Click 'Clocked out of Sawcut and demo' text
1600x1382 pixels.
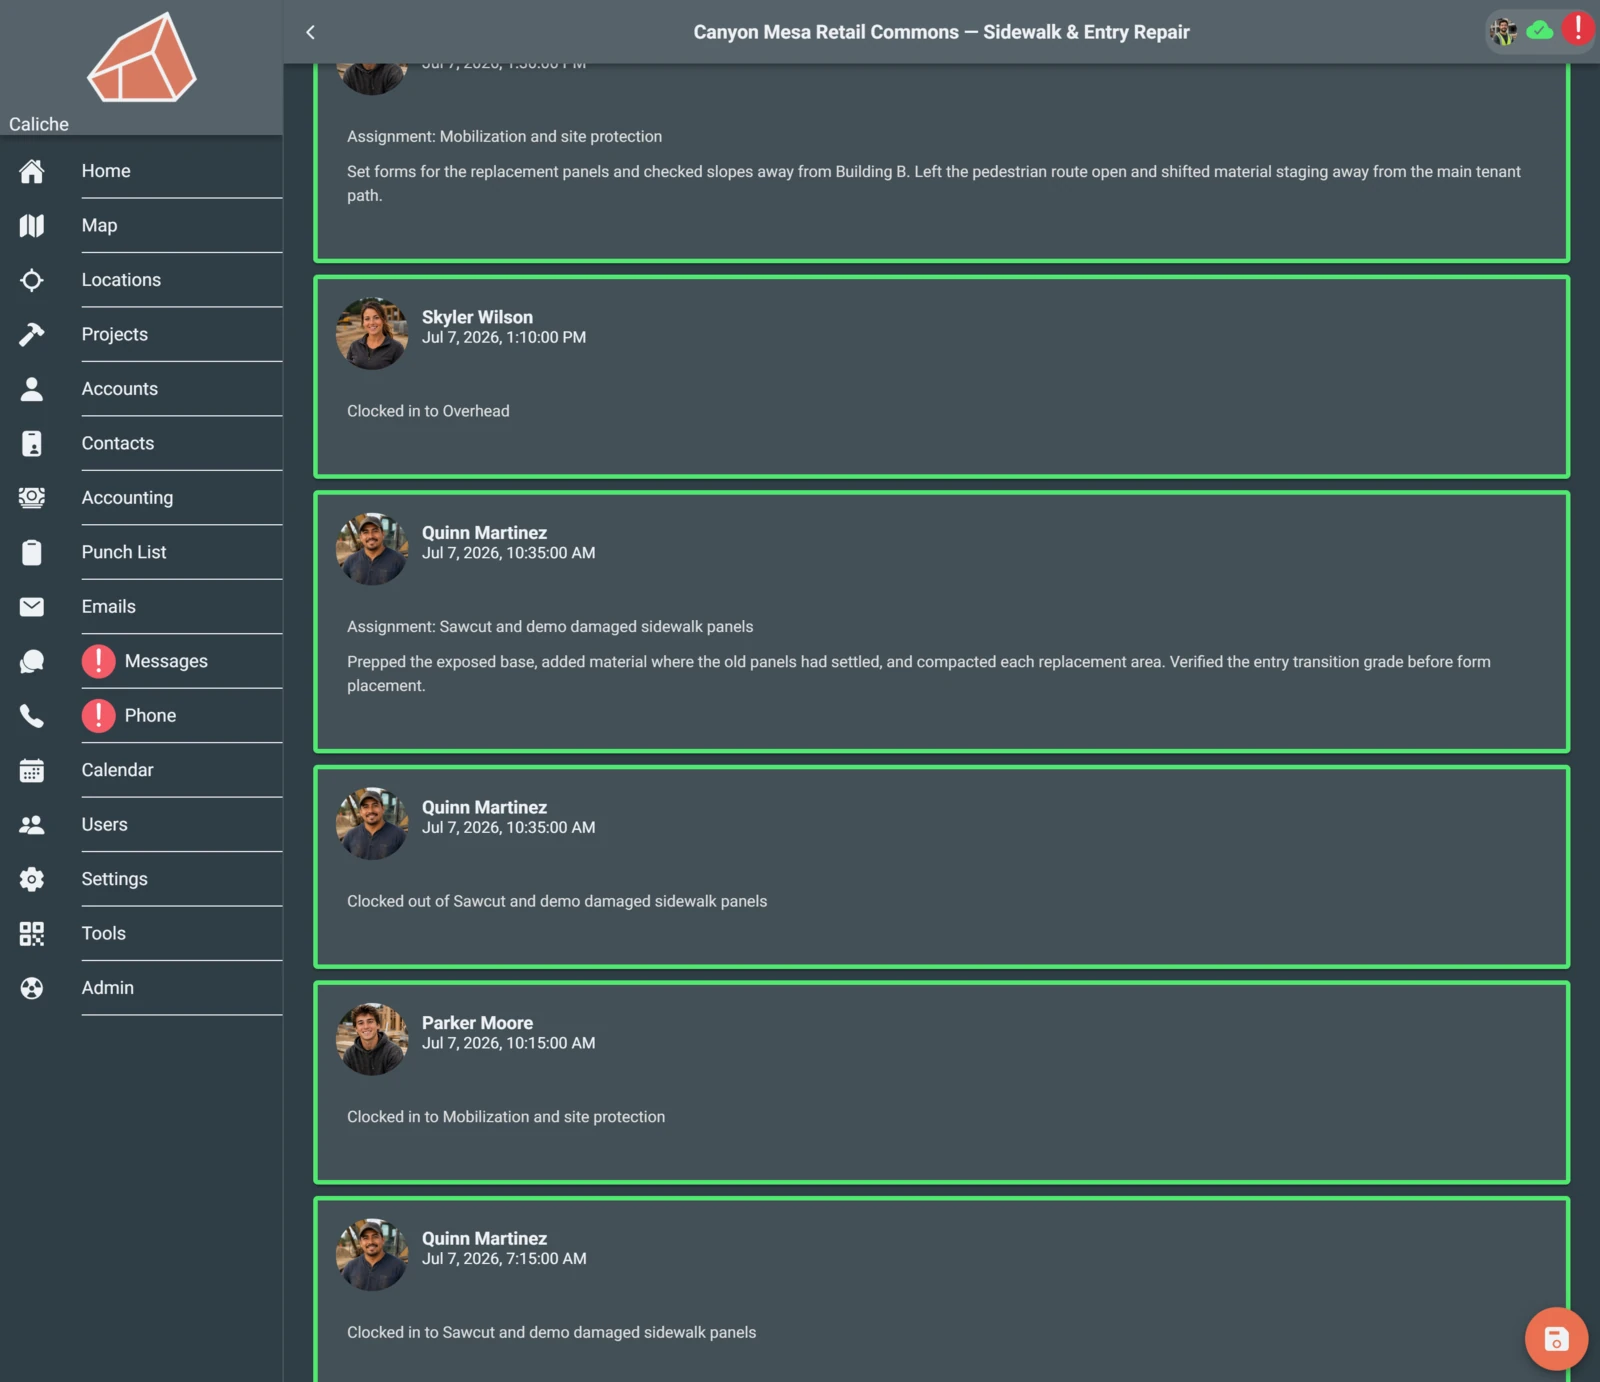(x=557, y=901)
